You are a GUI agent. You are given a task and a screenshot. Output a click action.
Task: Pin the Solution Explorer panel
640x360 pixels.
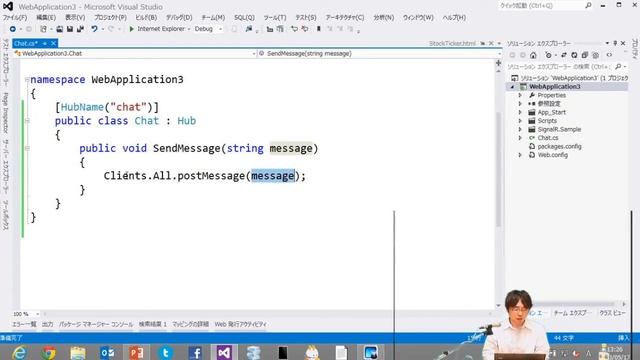pos(615,43)
